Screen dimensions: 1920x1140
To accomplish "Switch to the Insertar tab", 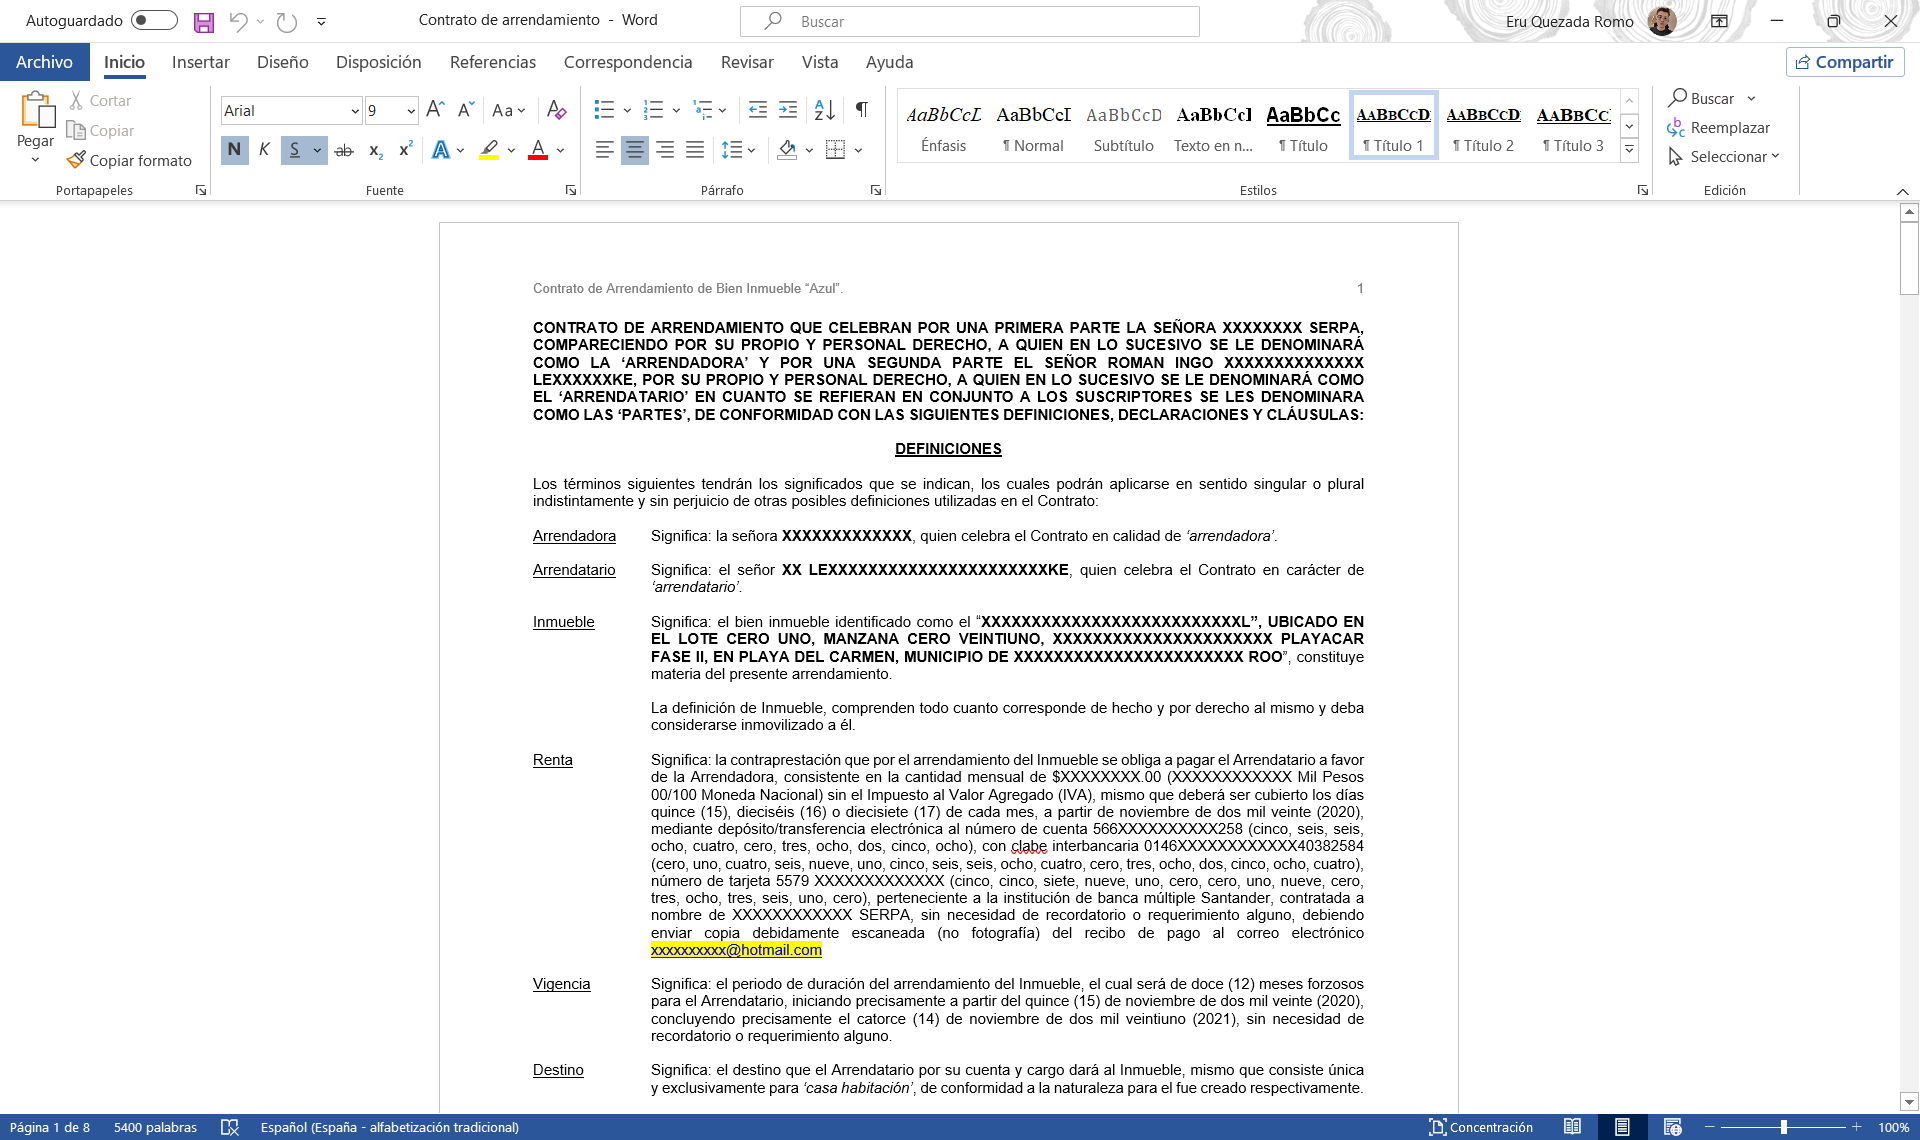I will pyautogui.click(x=200, y=62).
